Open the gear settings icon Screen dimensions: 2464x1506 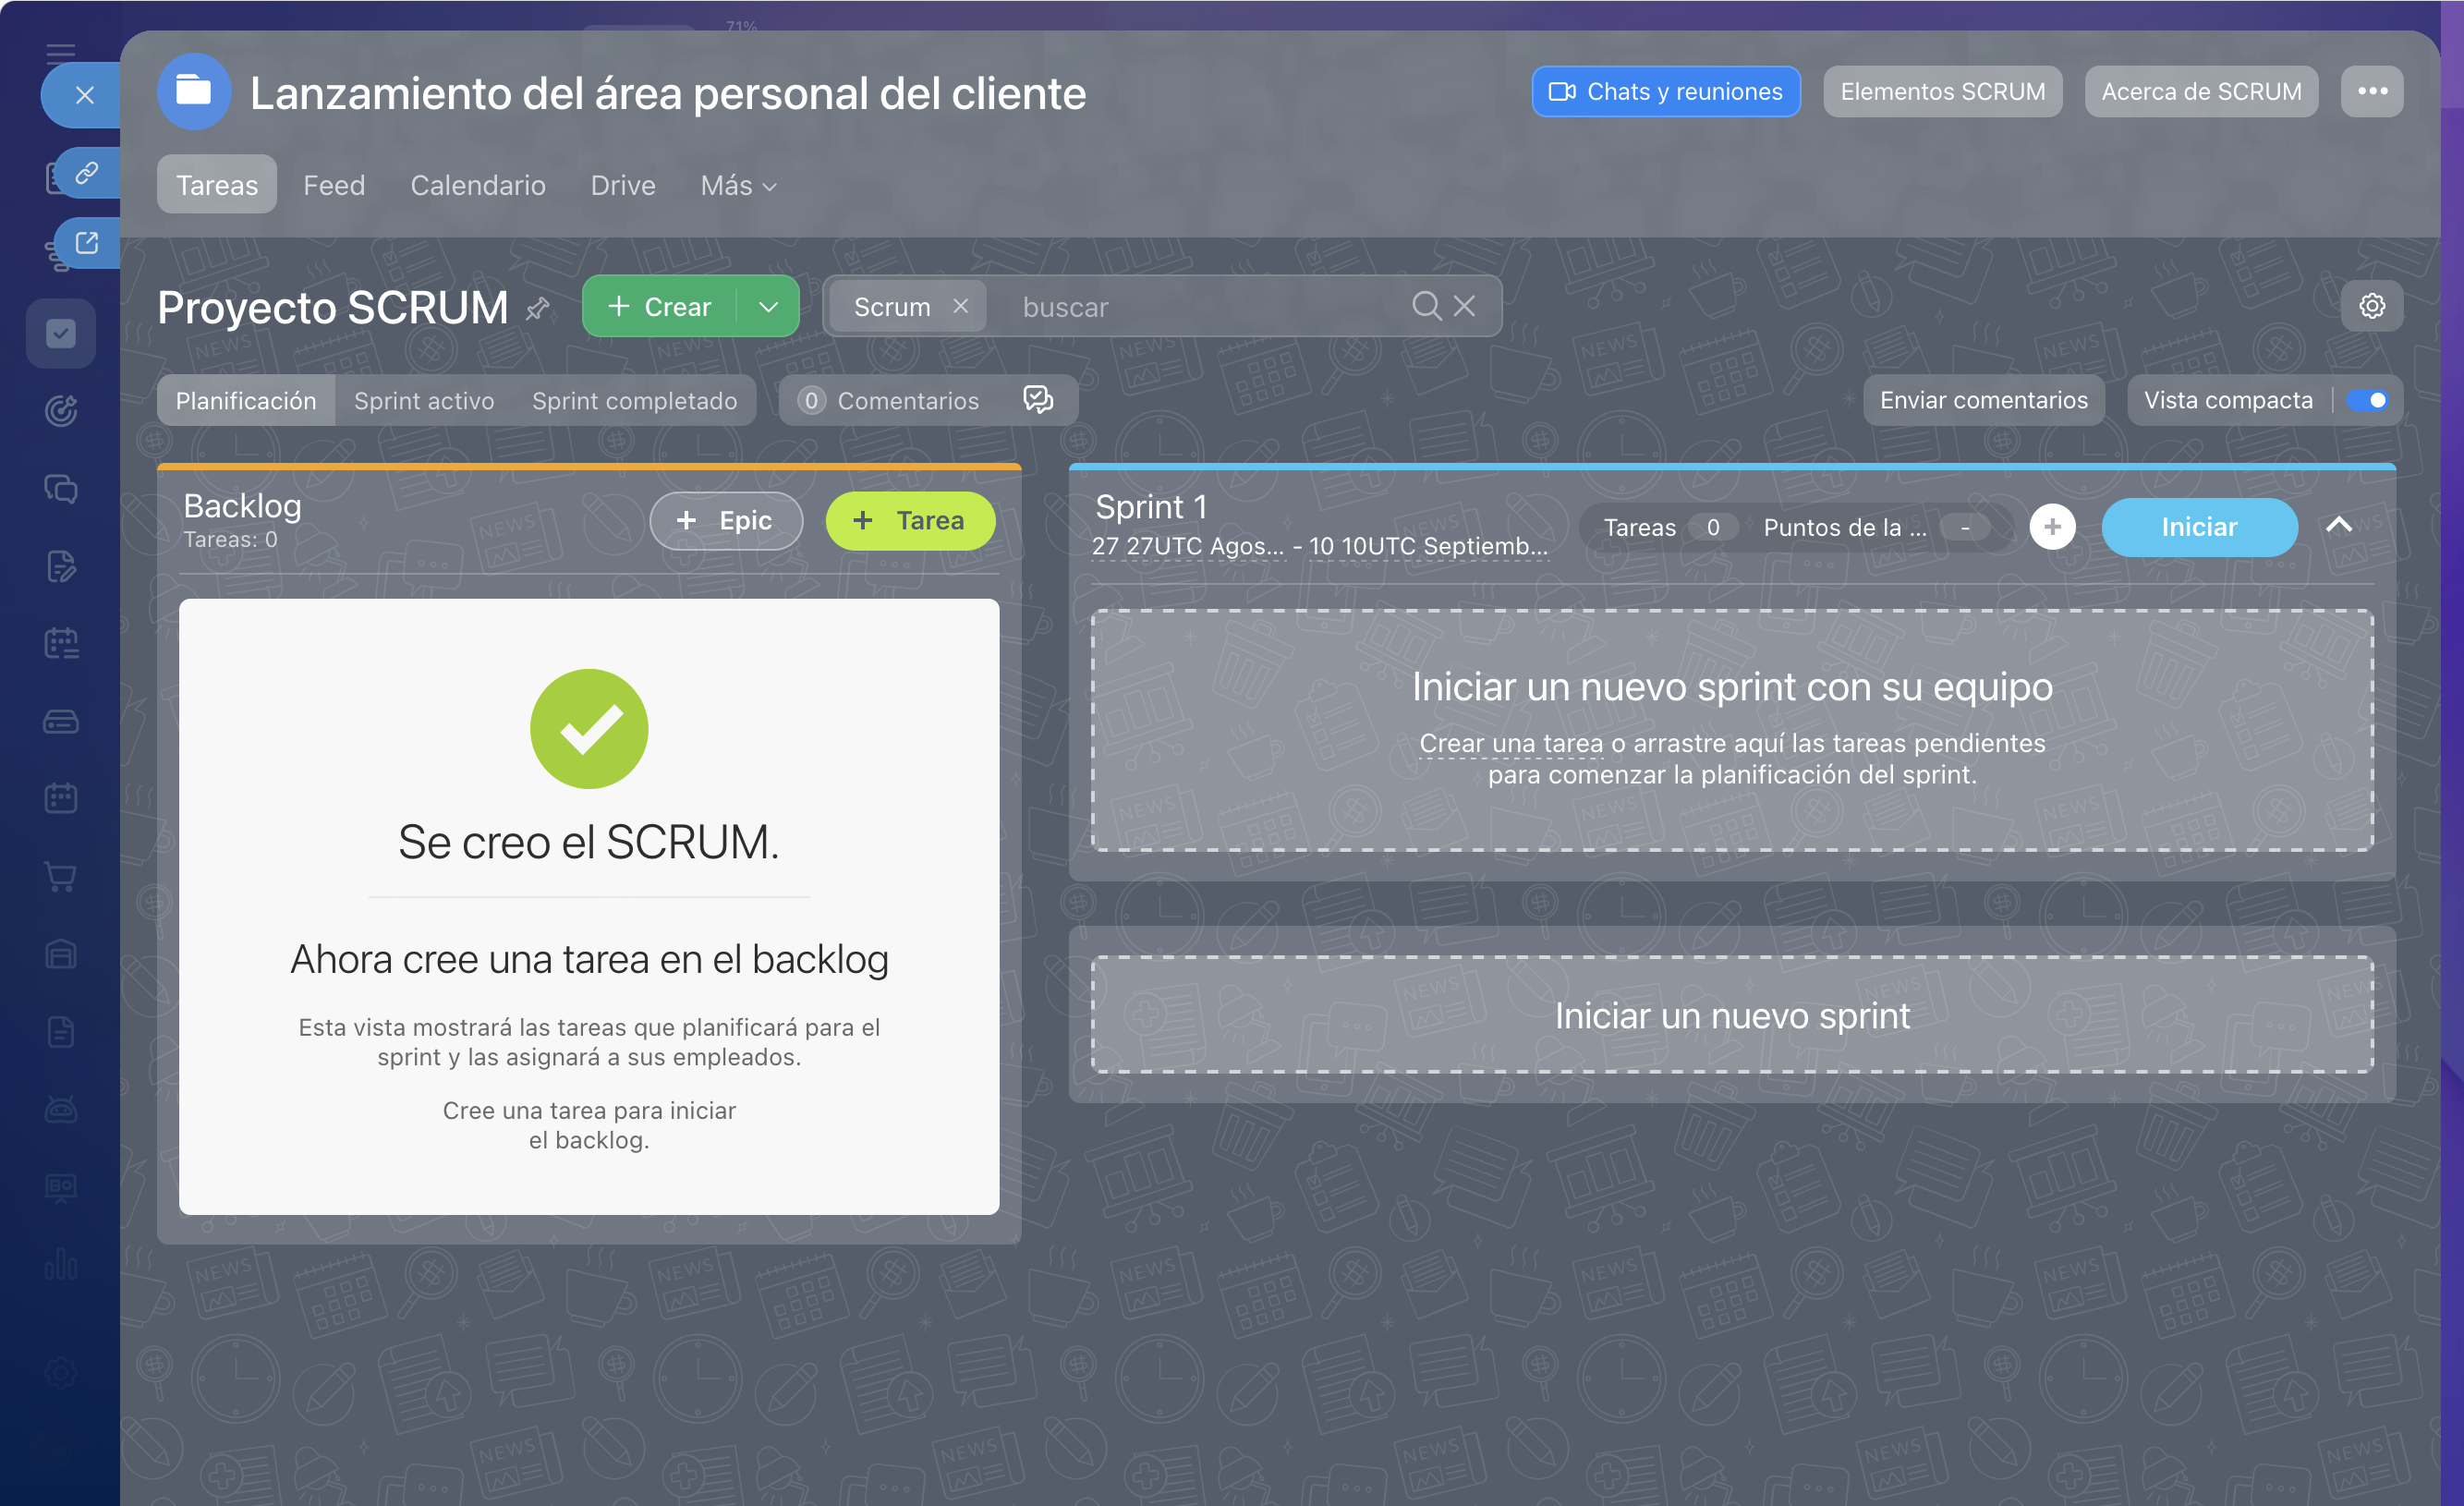2372,306
